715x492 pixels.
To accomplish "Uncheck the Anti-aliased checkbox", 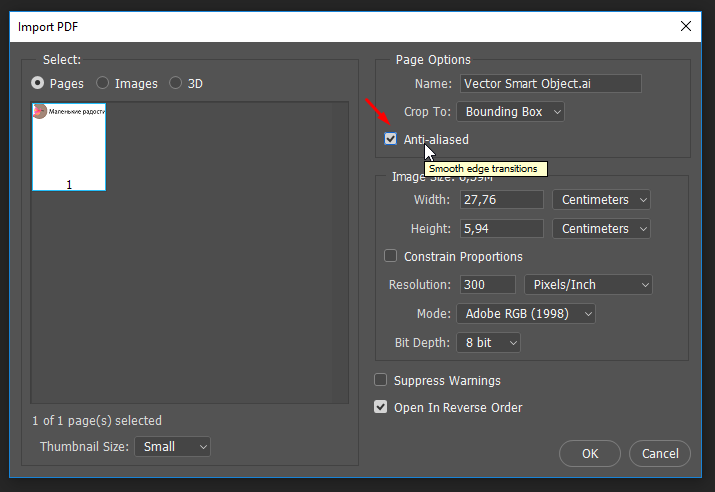I will tap(391, 140).
